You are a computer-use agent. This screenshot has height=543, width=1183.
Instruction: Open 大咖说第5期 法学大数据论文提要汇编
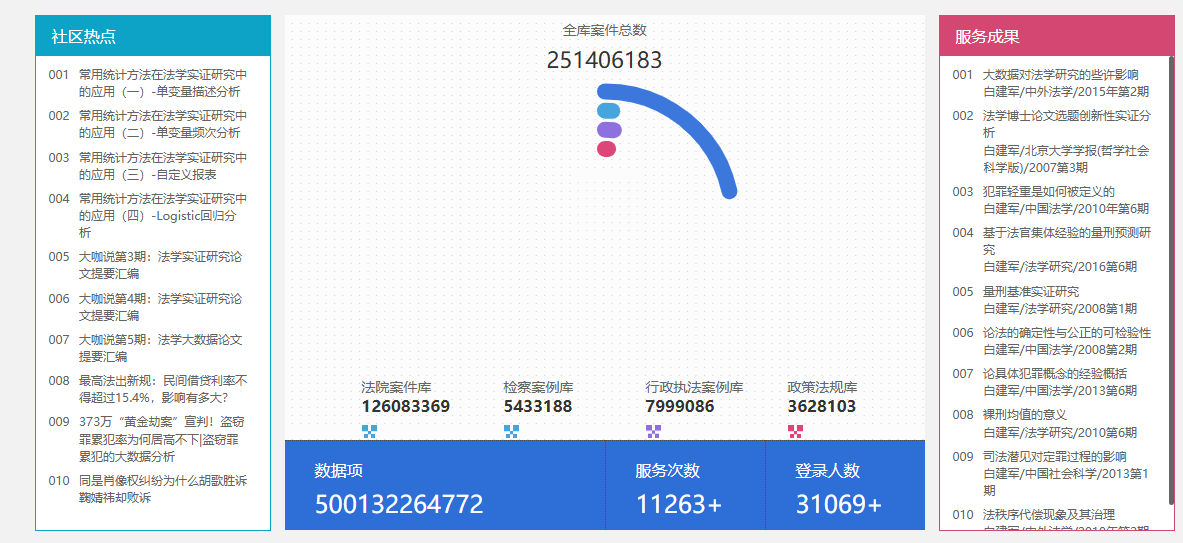click(x=160, y=348)
